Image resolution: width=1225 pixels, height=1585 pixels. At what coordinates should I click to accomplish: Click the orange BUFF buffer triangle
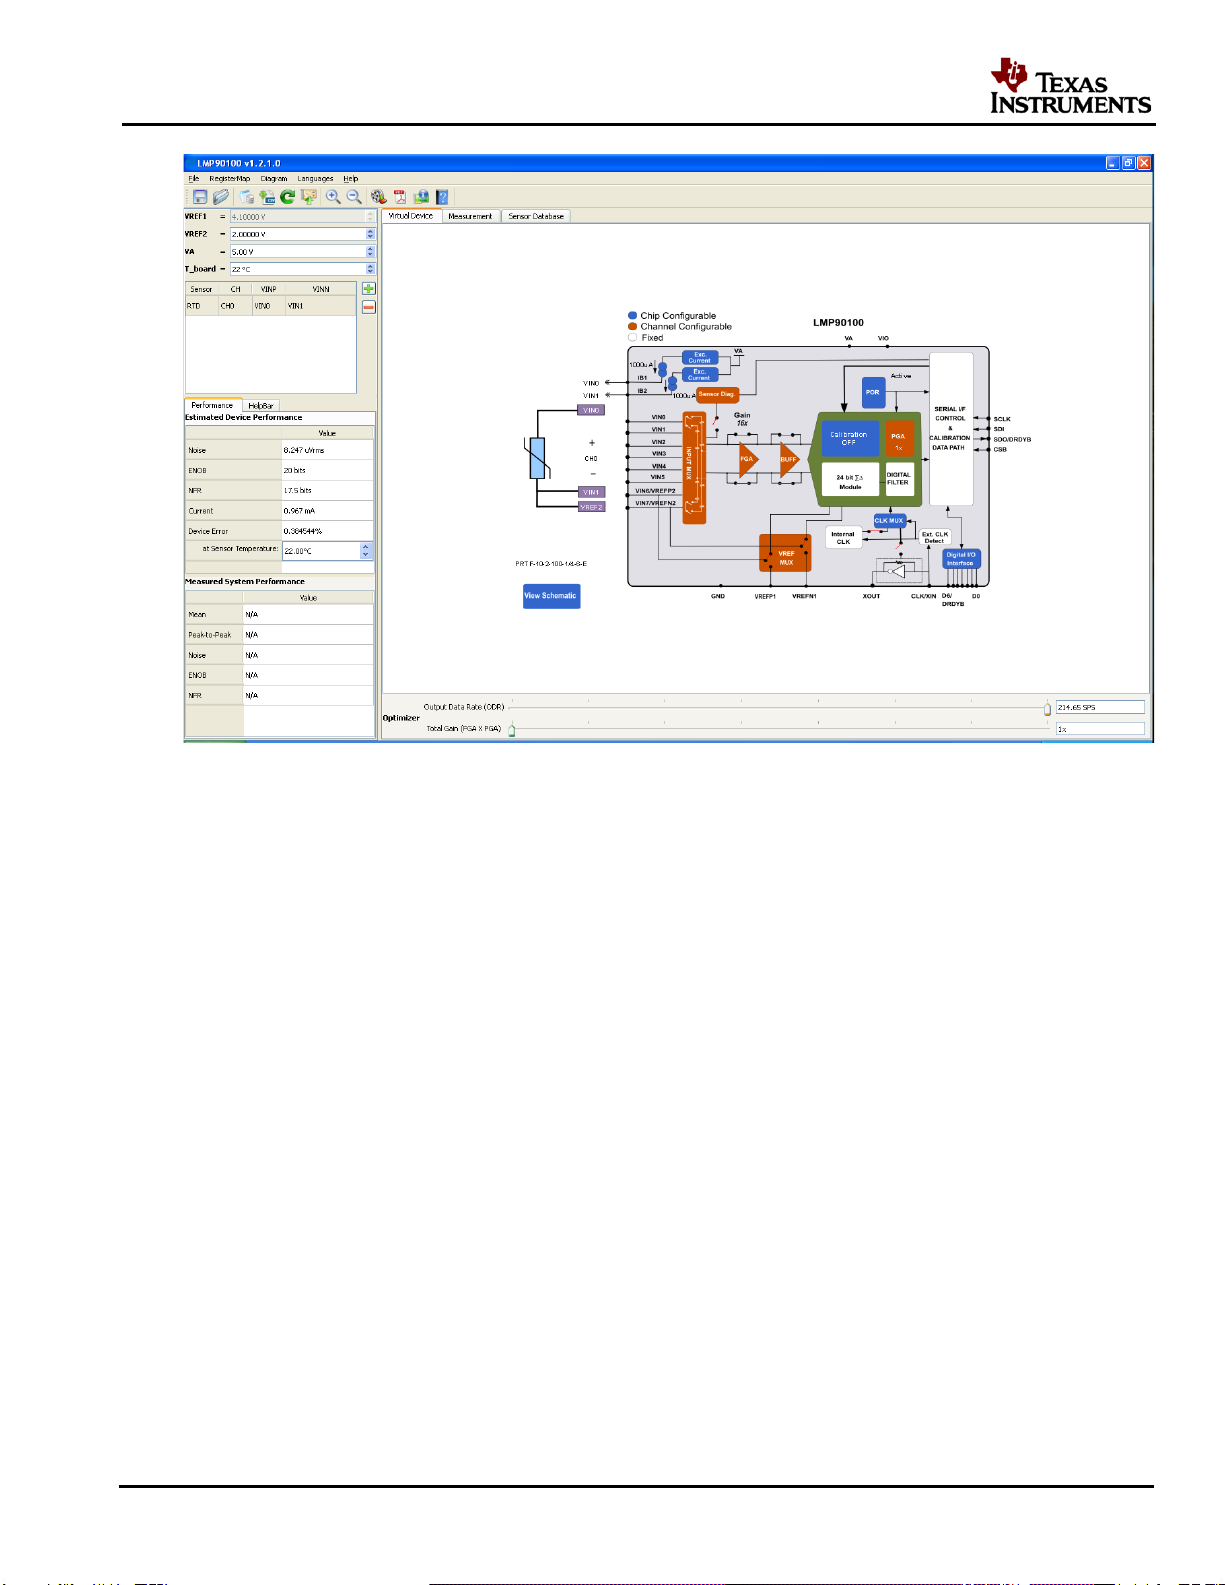click(x=790, y=459)
